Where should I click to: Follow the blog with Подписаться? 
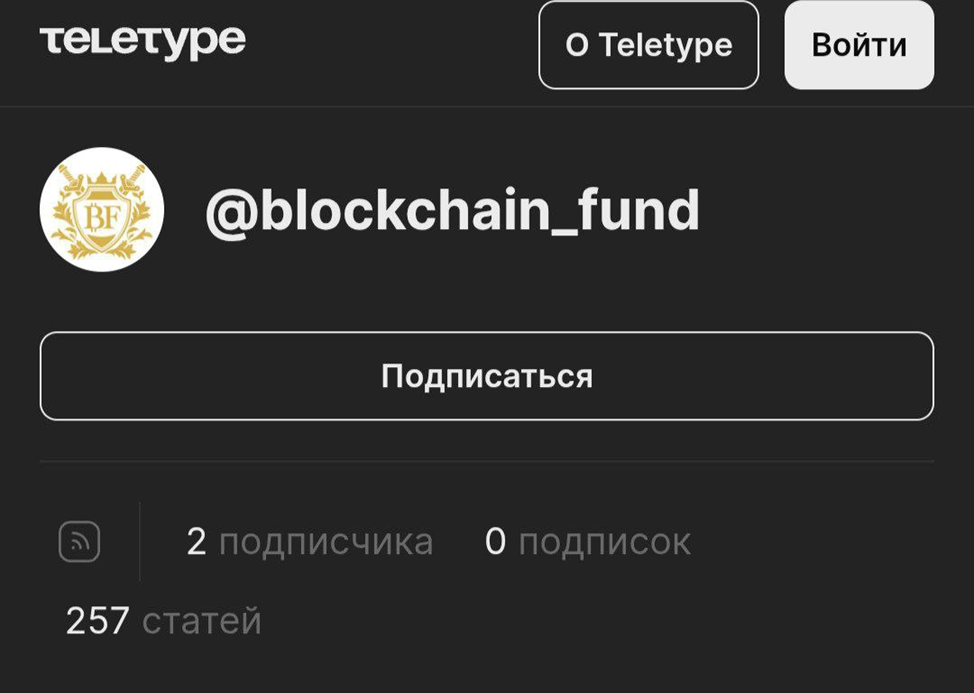pyautogui.click(x=487, y=376)
